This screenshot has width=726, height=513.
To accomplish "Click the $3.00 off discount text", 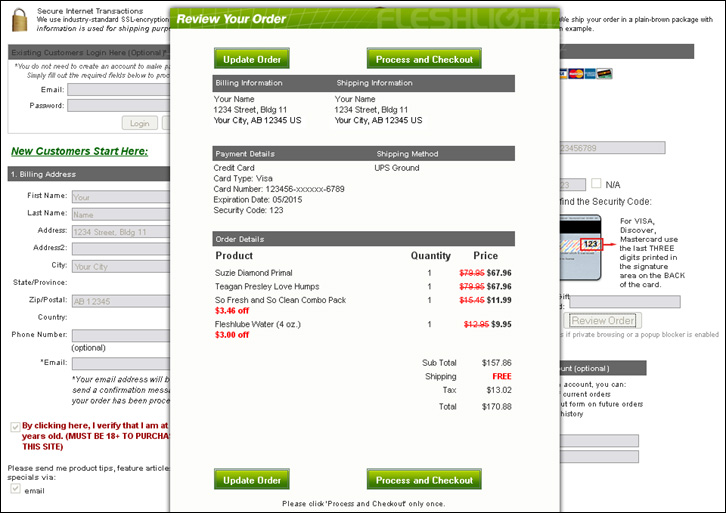I will pos(232,335).
